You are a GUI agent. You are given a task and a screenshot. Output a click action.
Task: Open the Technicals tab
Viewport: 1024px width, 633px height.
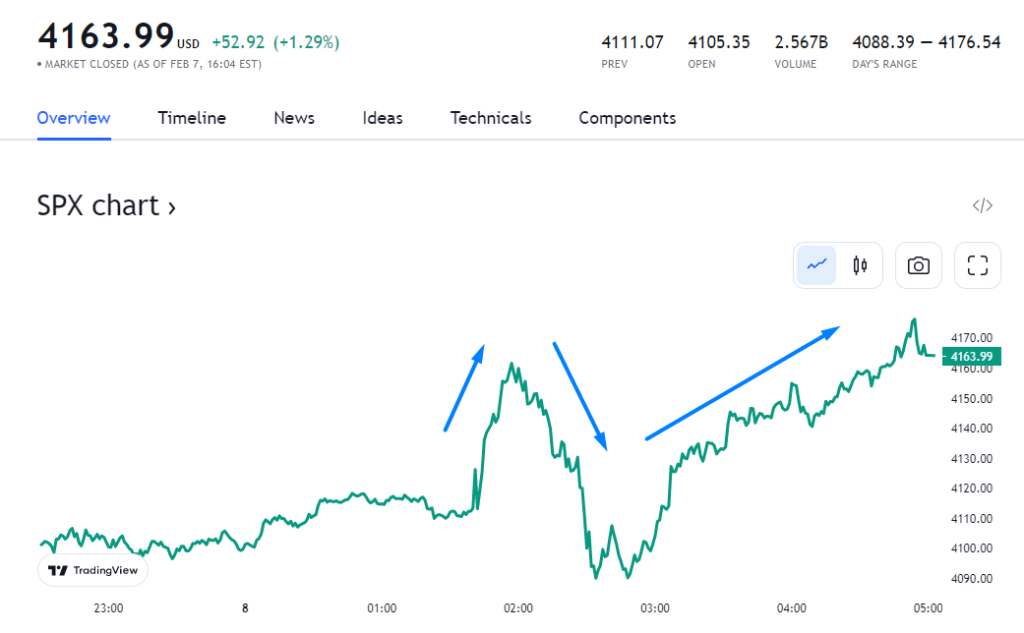click(490, 118)
